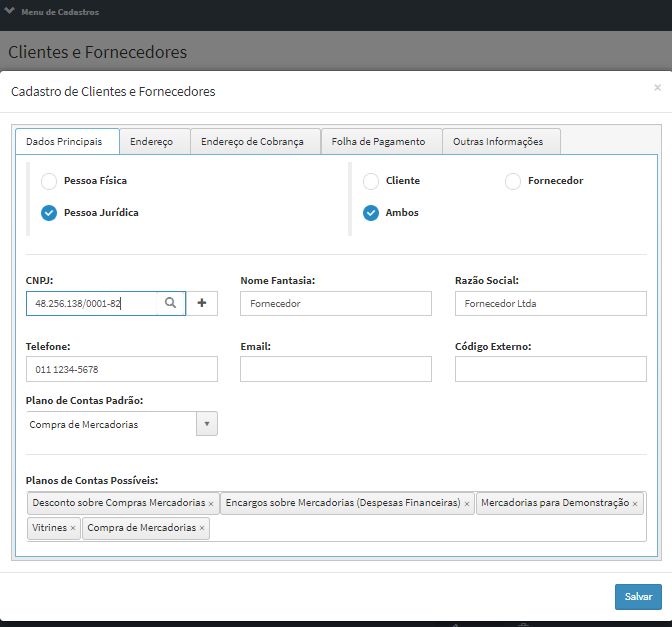Select the Pessoa Jurídica radio option
Image resolution: width=672 pixels, height=627 pixels.
[x=49, y=213]
